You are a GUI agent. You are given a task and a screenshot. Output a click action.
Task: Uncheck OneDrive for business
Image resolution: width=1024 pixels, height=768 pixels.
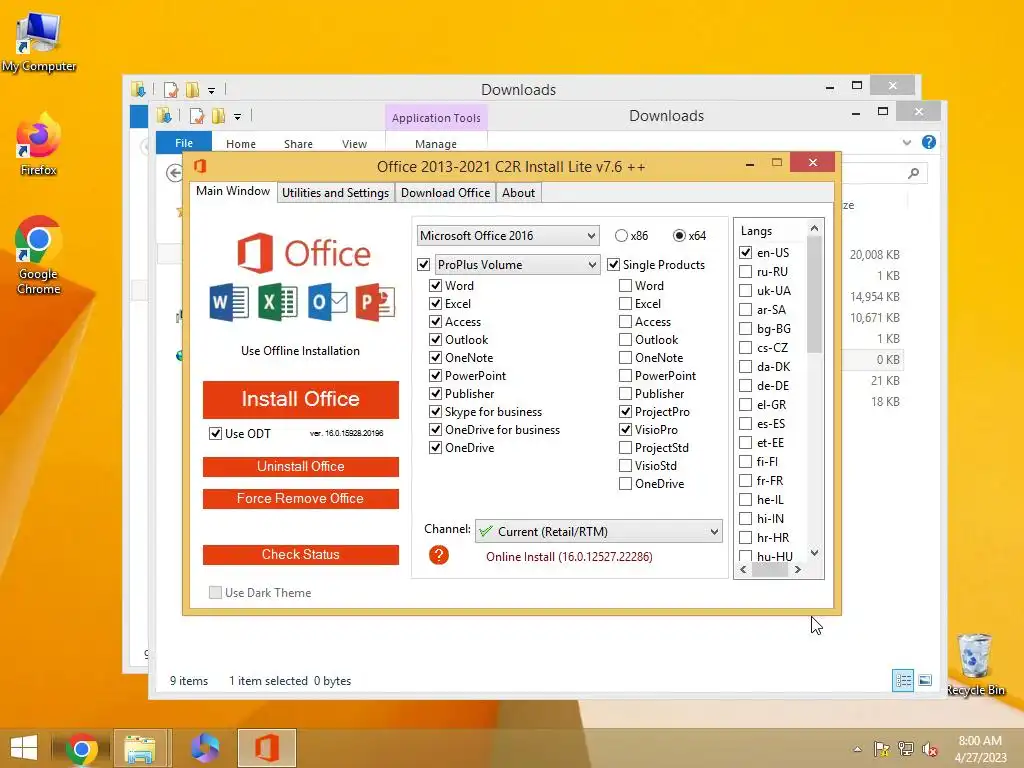coord(436,430)
